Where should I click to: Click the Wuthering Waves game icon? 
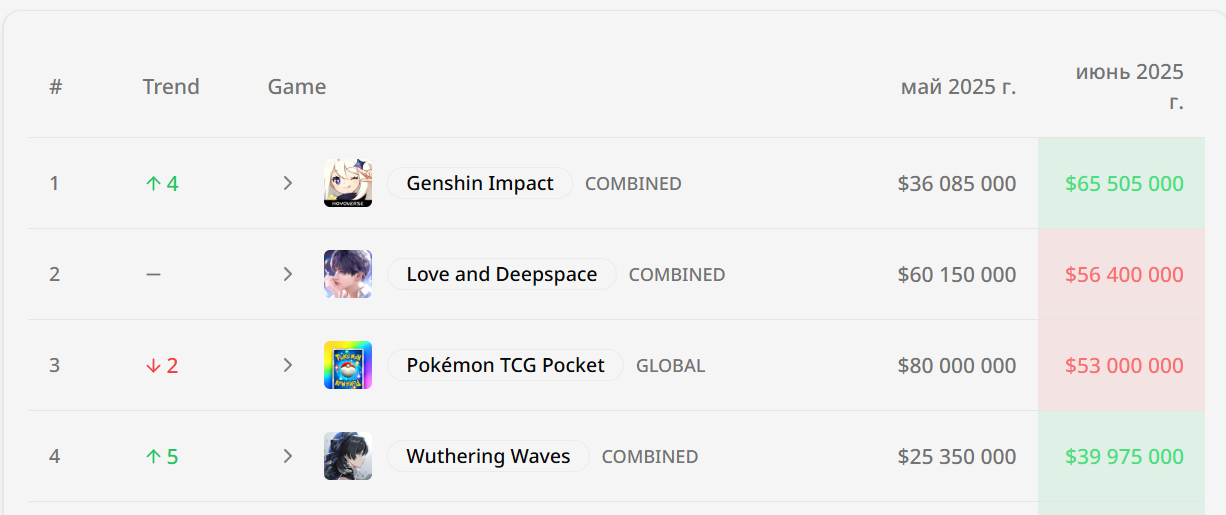(348, 456)
